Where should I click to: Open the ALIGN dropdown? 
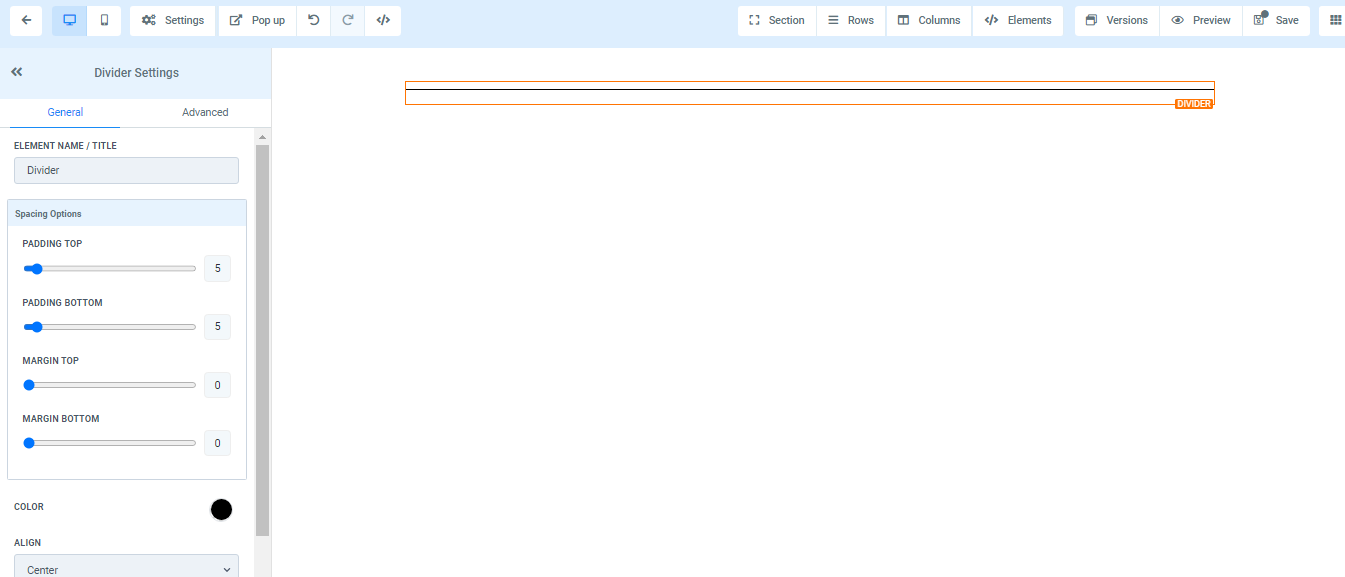point(126,569)
